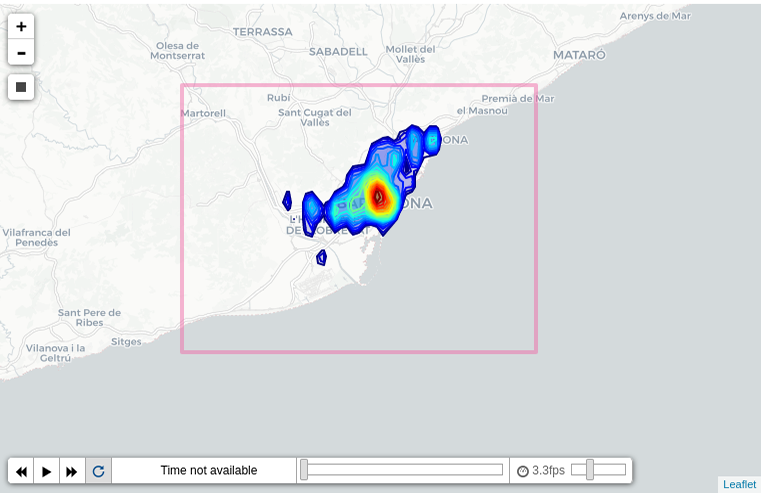Step backward in the time animation
This screenshot has width=764, height=493.
click(x=21, y=471)
